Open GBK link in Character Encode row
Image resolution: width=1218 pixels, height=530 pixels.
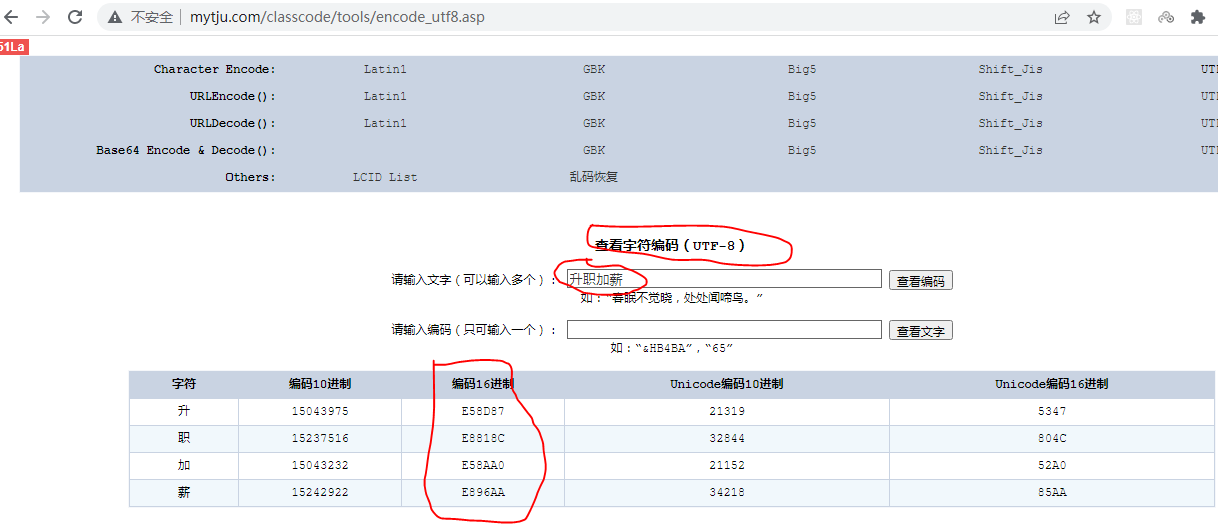click(x=594, y=69)
